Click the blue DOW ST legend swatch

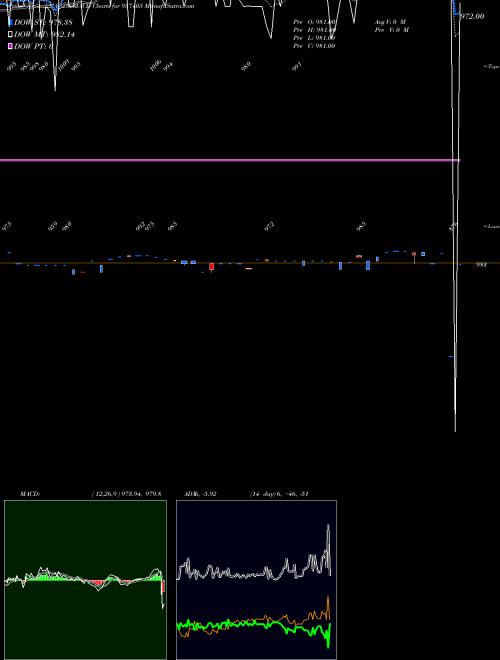point(10,22)
